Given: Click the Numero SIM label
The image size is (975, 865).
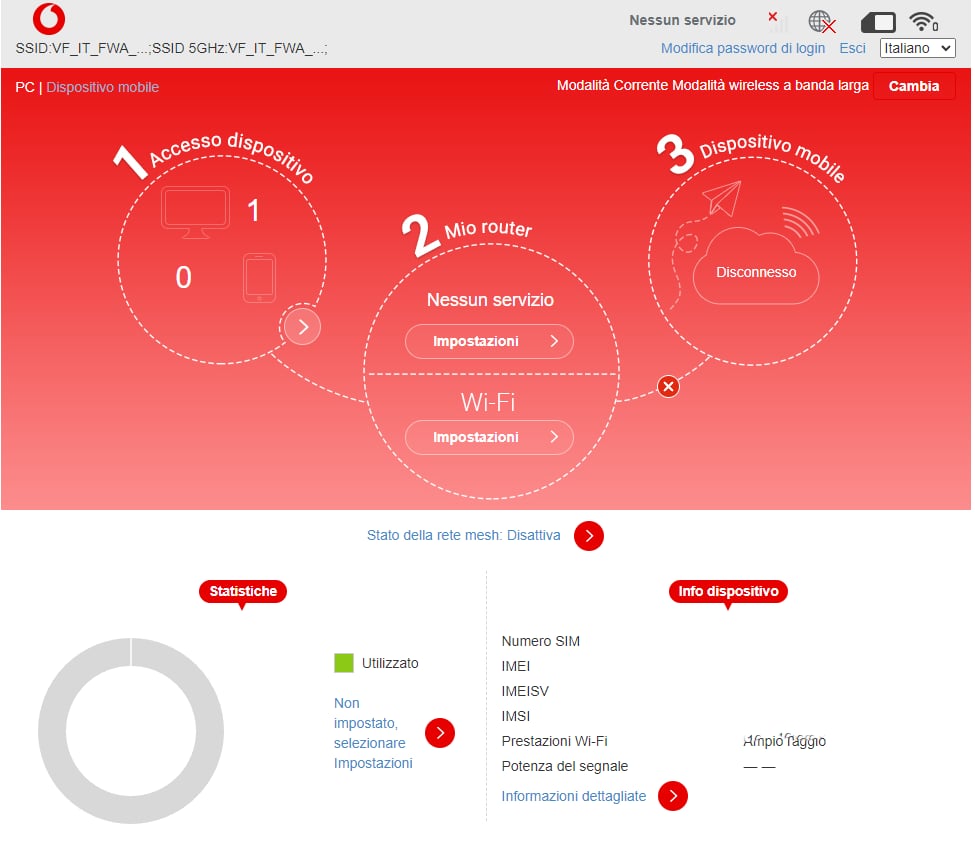Looking at the screenshot, I should (540, 641).
